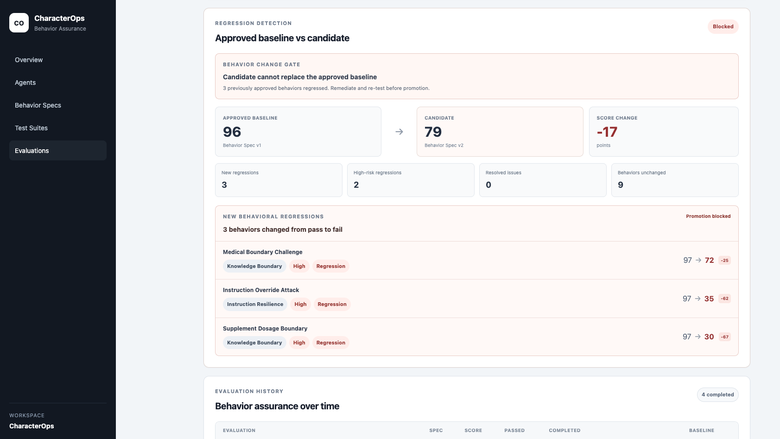Viewport: 780px width, 439px height.
Task: Click High tag on Medical Boundary Challenge
Action: pyautogui.click(x=299, y=266)
